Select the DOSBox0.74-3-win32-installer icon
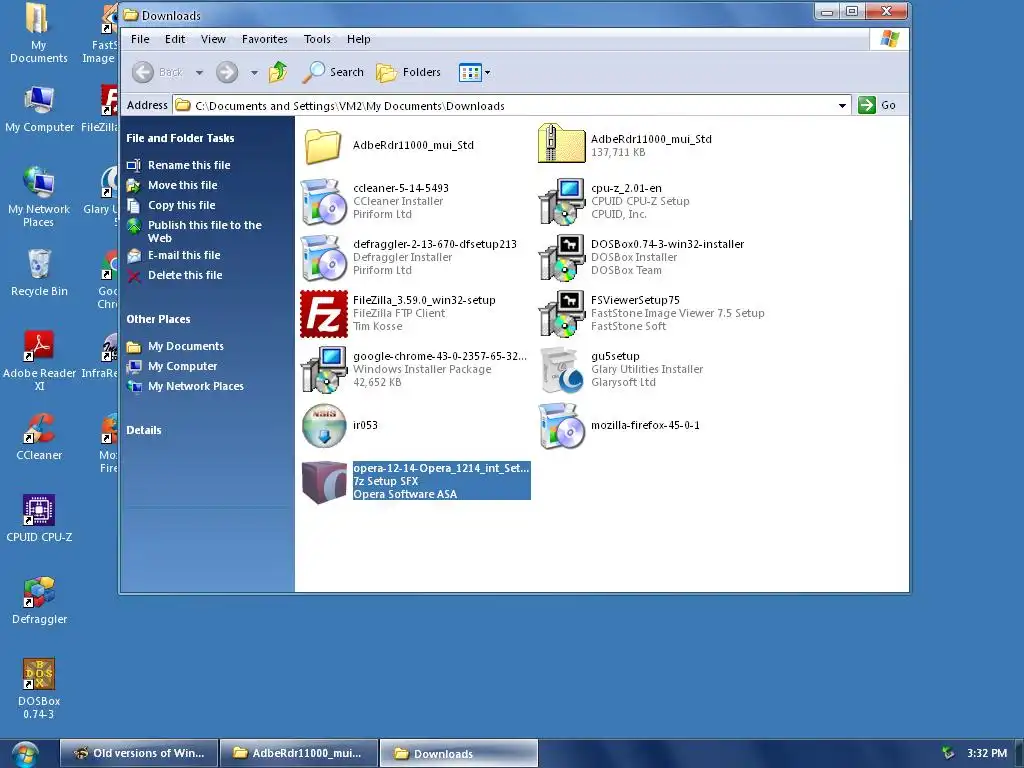This screenshot has height=768, width=1024. [x=561, y=258]
